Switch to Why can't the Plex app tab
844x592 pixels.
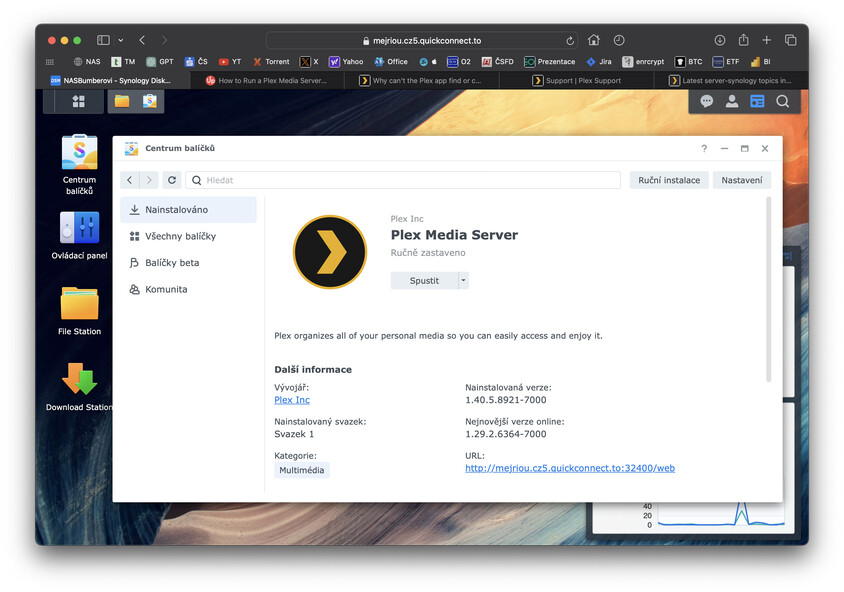(421, 81)
